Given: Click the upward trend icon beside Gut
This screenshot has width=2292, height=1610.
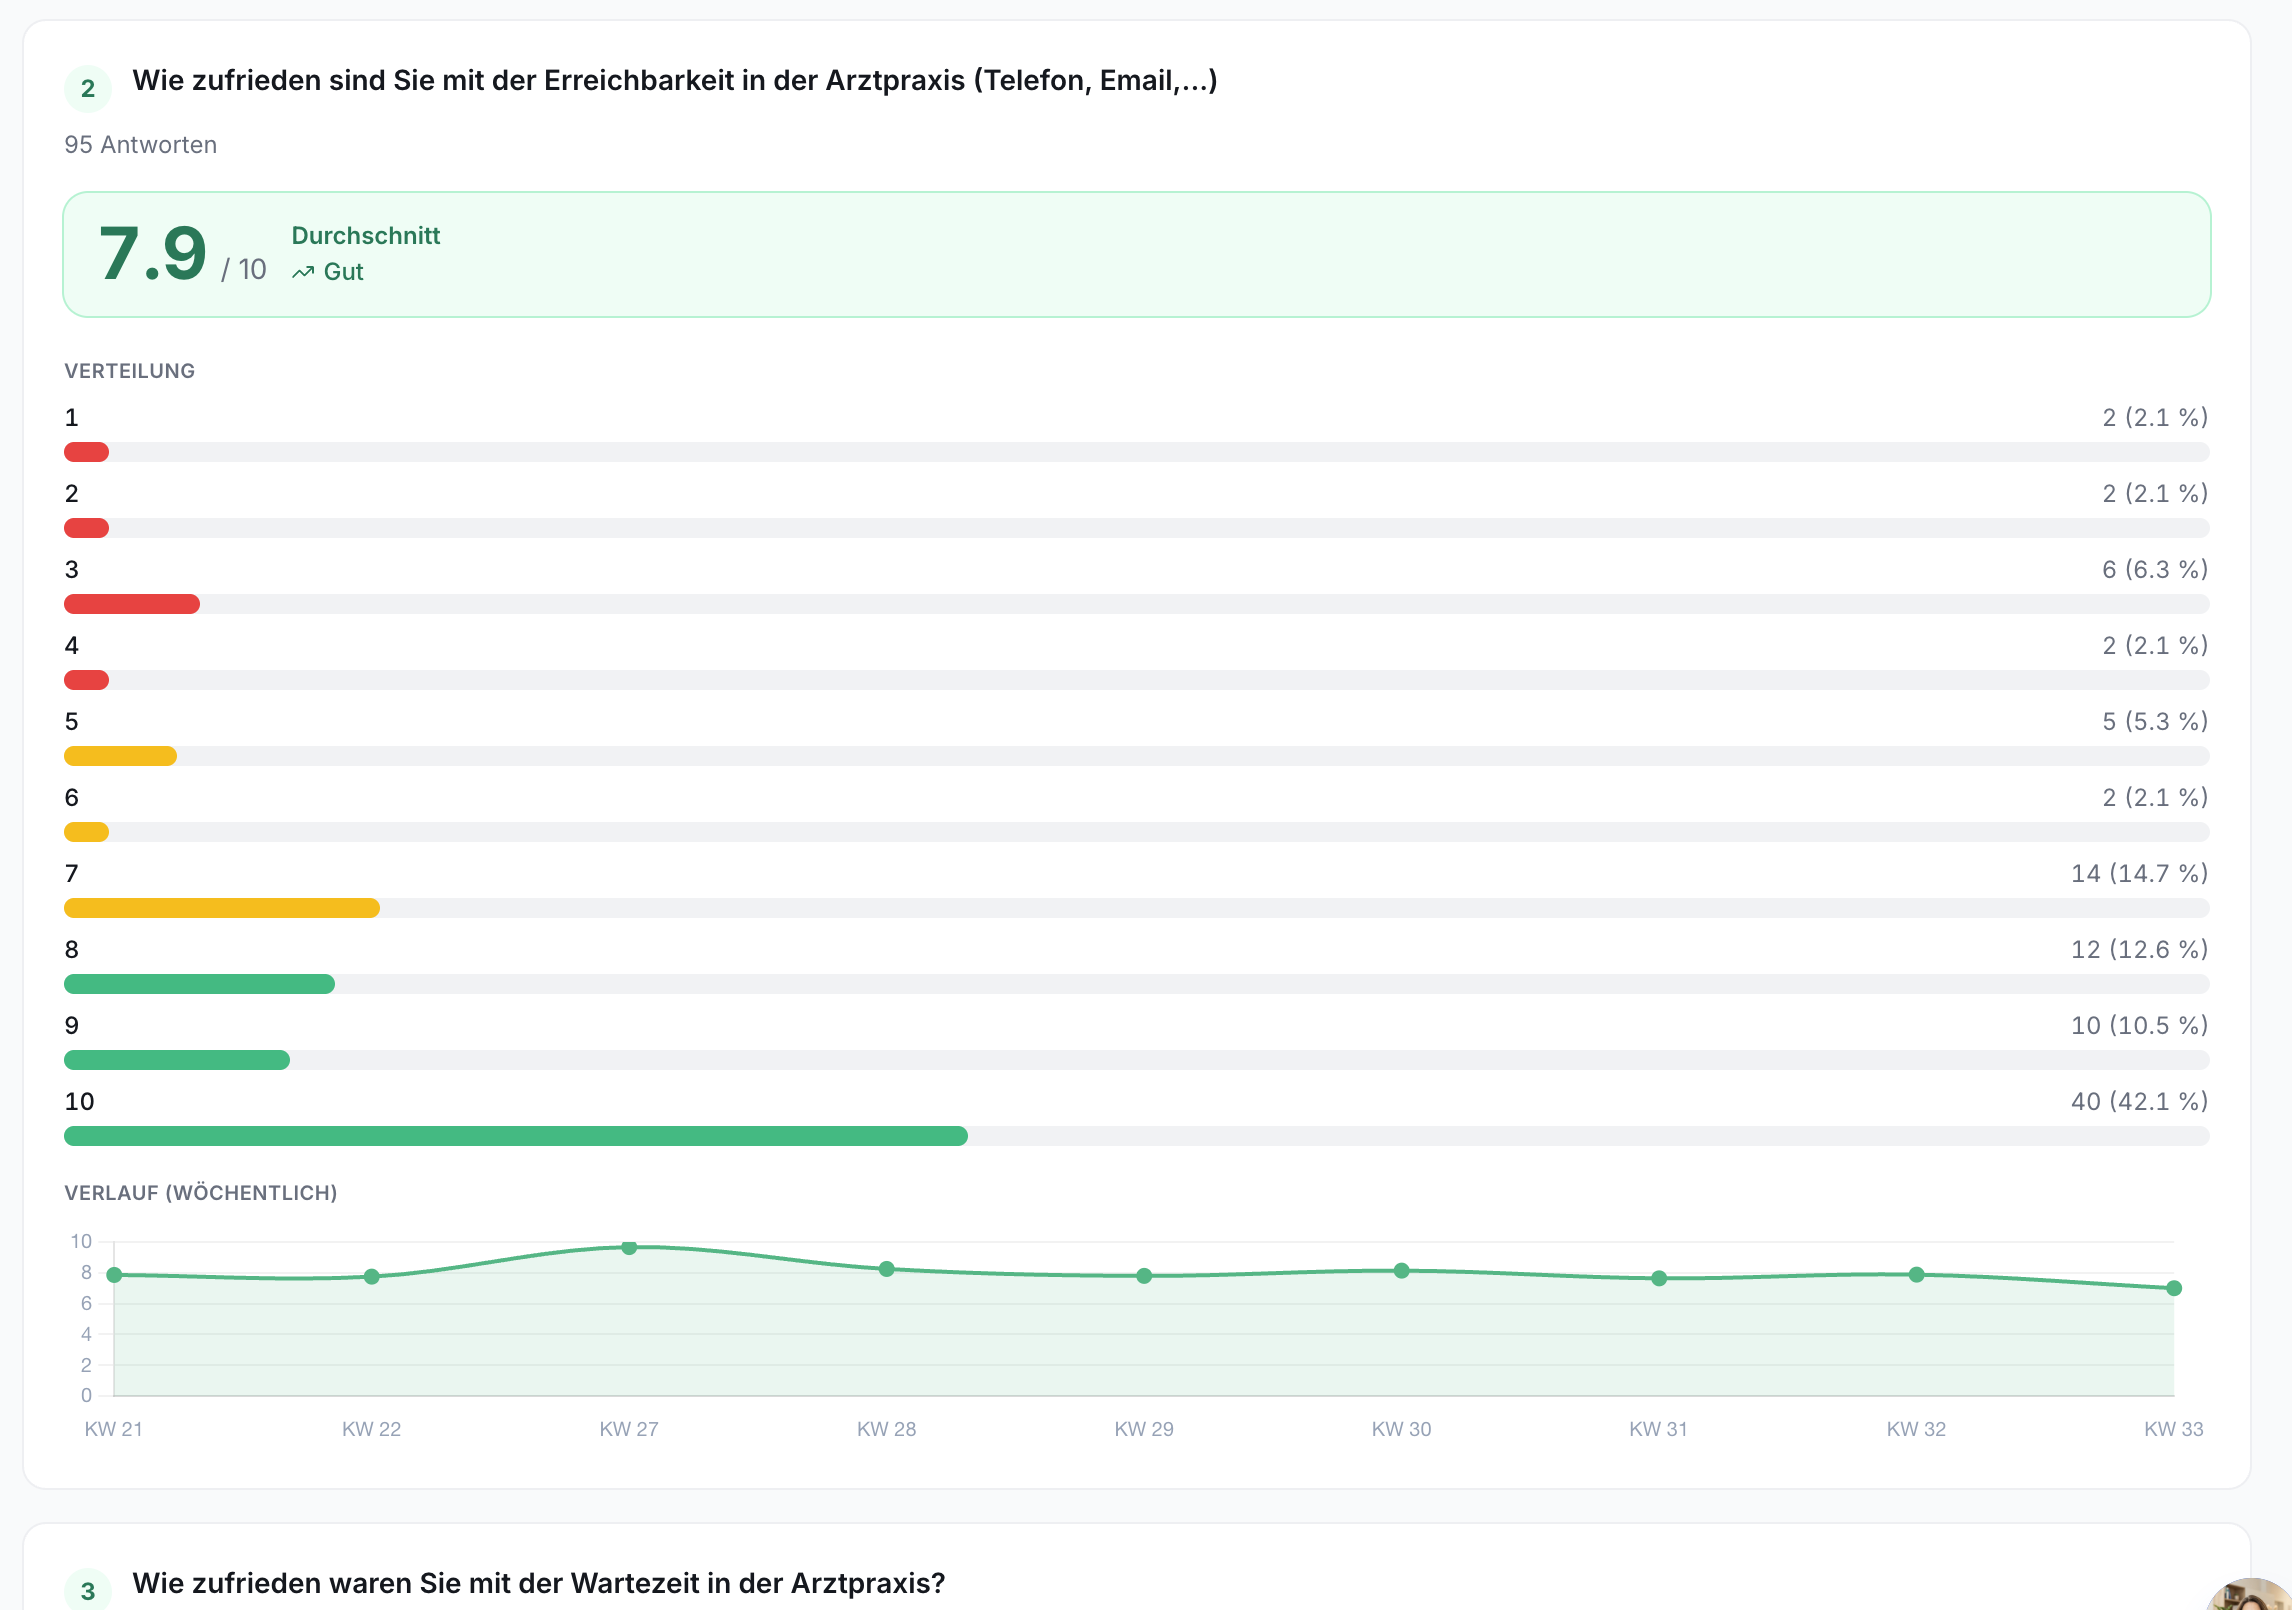Looking at the screenshot, I should click(303, 272).
